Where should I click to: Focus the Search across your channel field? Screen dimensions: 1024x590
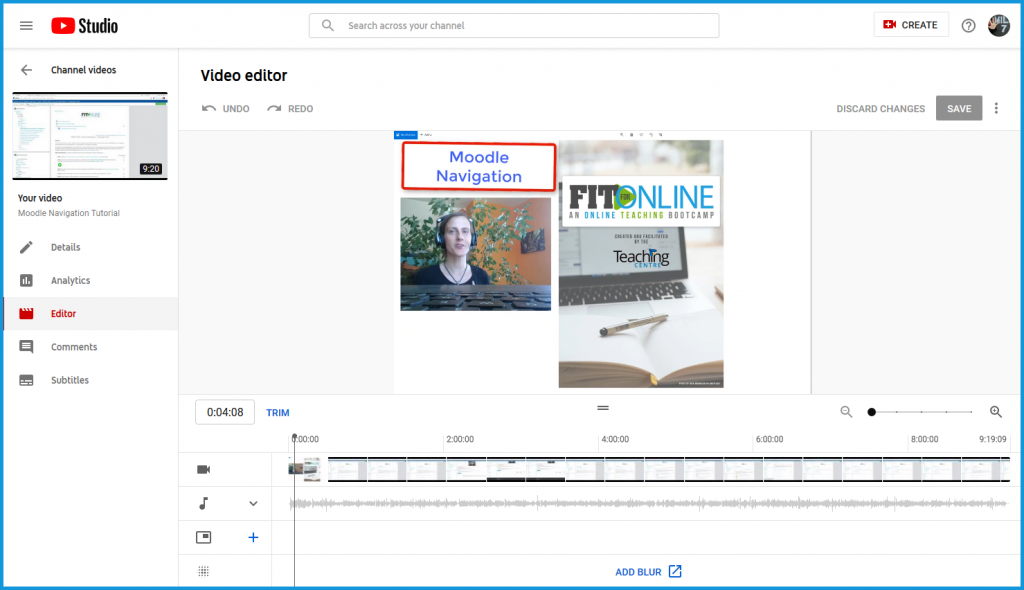(514, 25)
